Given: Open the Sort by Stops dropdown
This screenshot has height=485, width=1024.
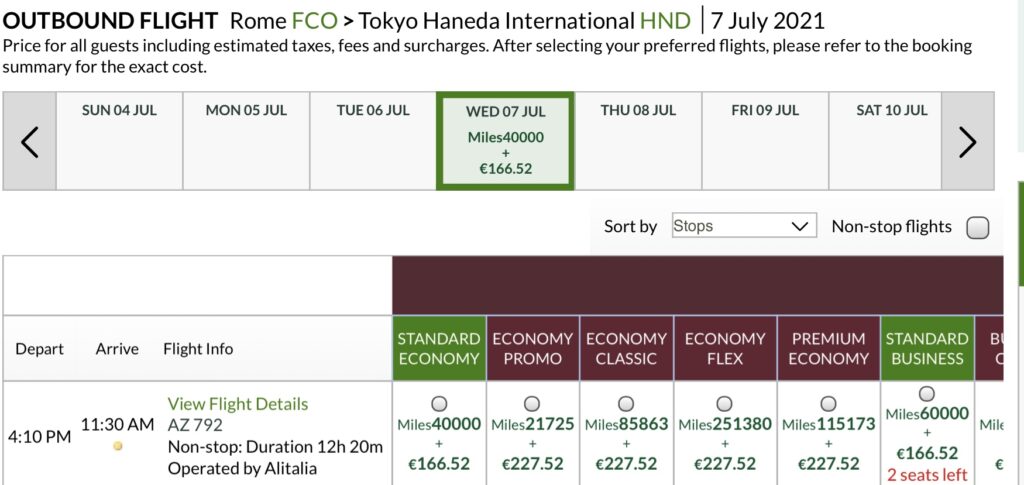Looking at the screenshot, I should (x=743, y=226).
